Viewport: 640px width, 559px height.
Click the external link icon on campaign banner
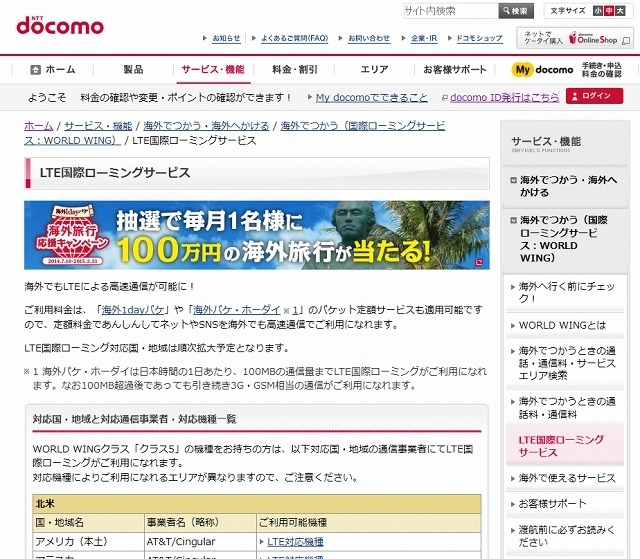[x=480, y=262]
